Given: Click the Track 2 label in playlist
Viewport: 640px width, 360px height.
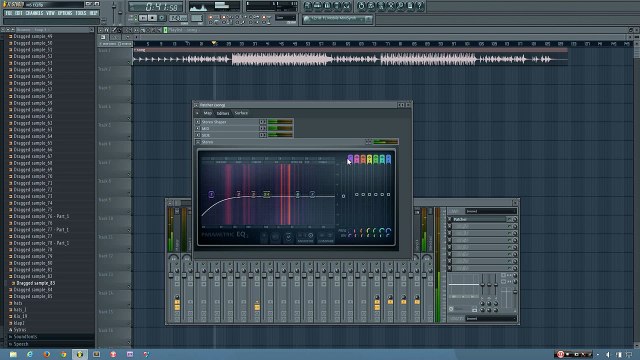Looking at the screenshot, I should tap(105, 69).
